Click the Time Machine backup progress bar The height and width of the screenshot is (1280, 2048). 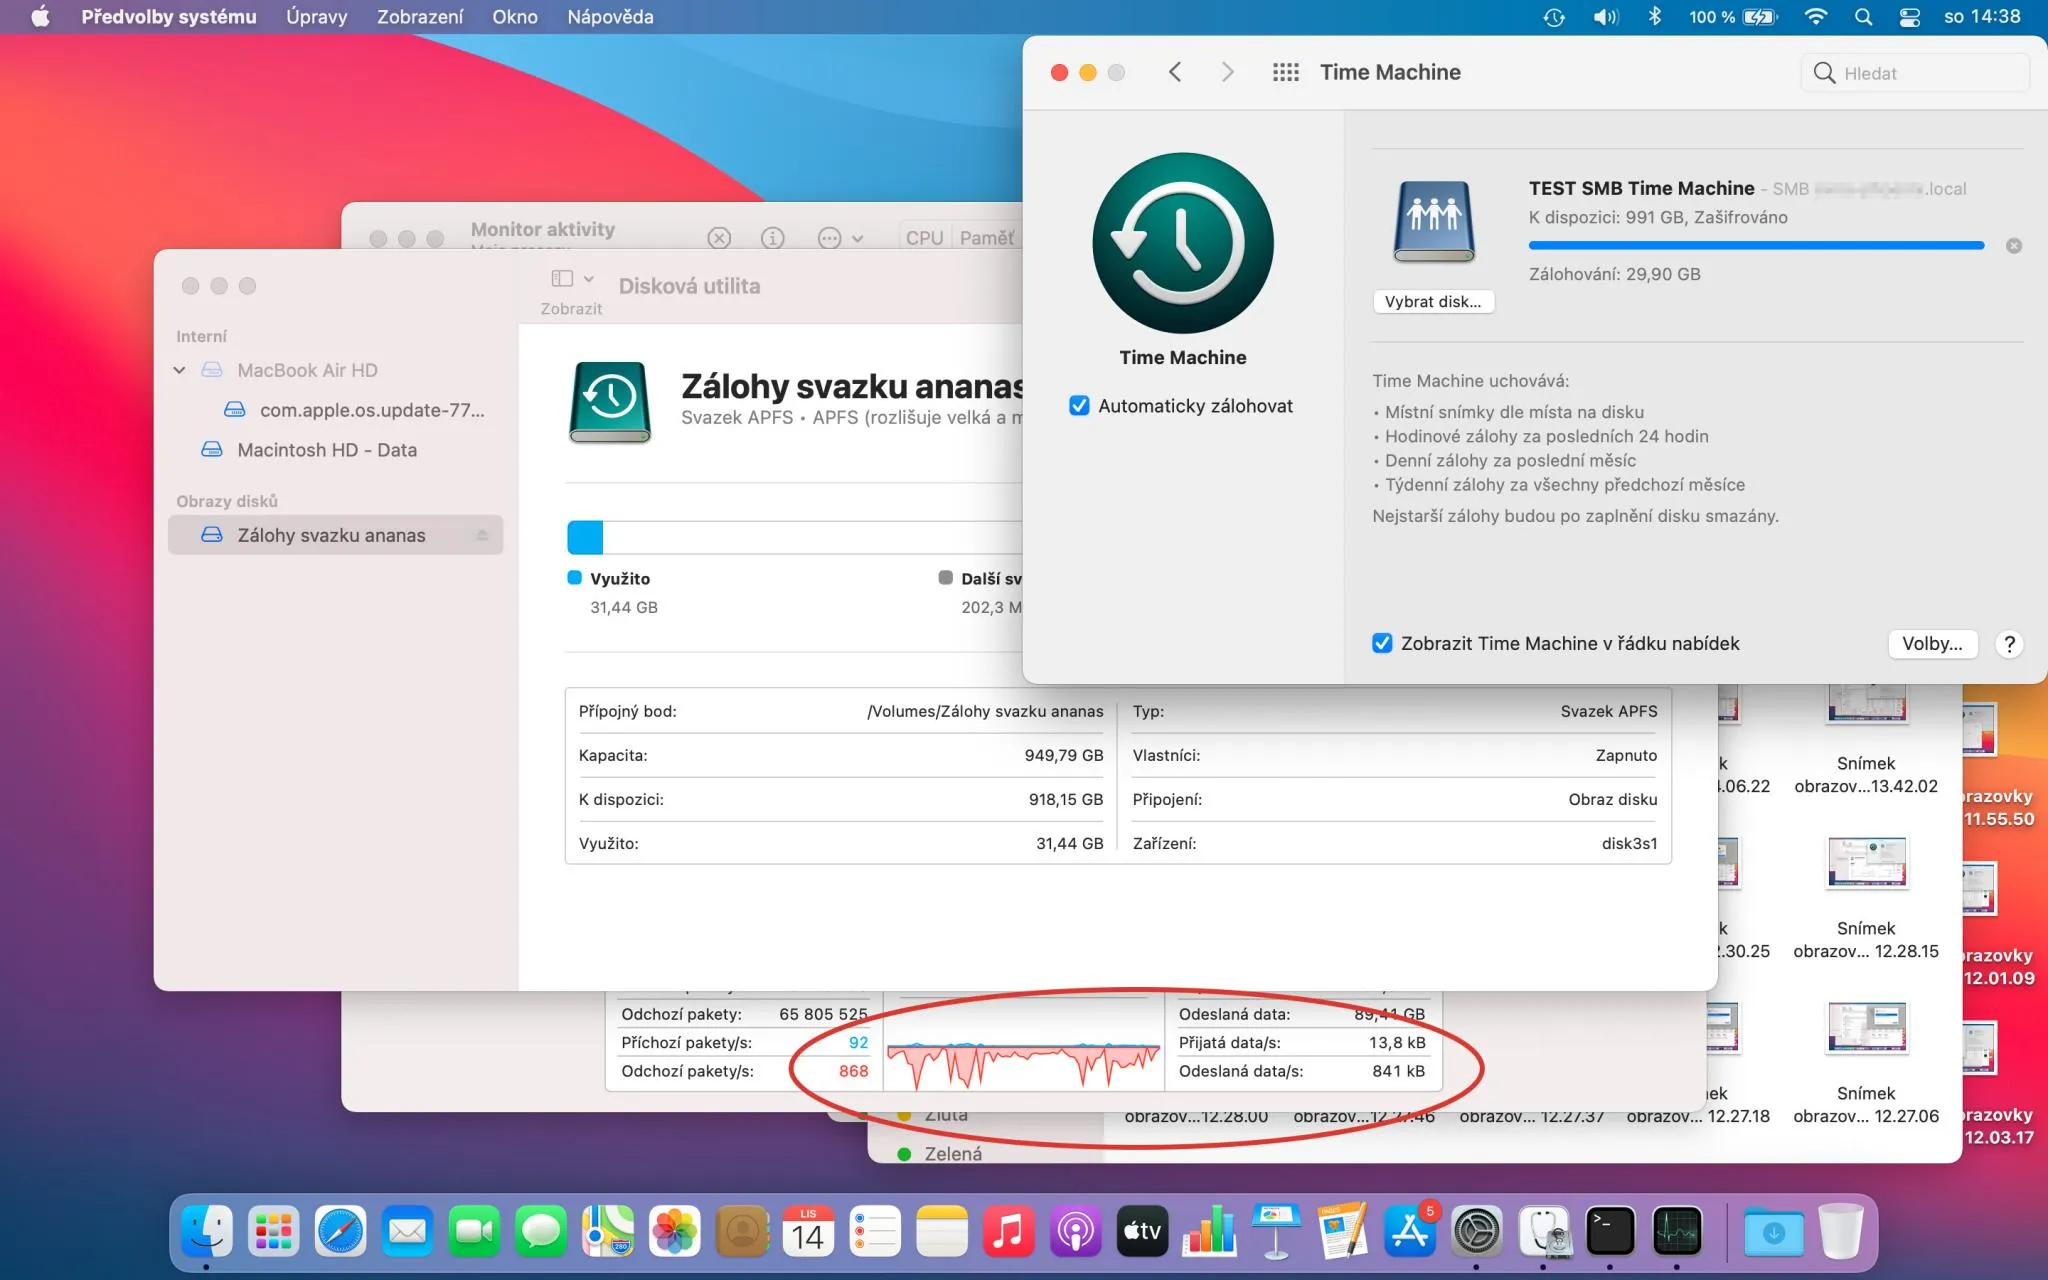[1756, 245]
